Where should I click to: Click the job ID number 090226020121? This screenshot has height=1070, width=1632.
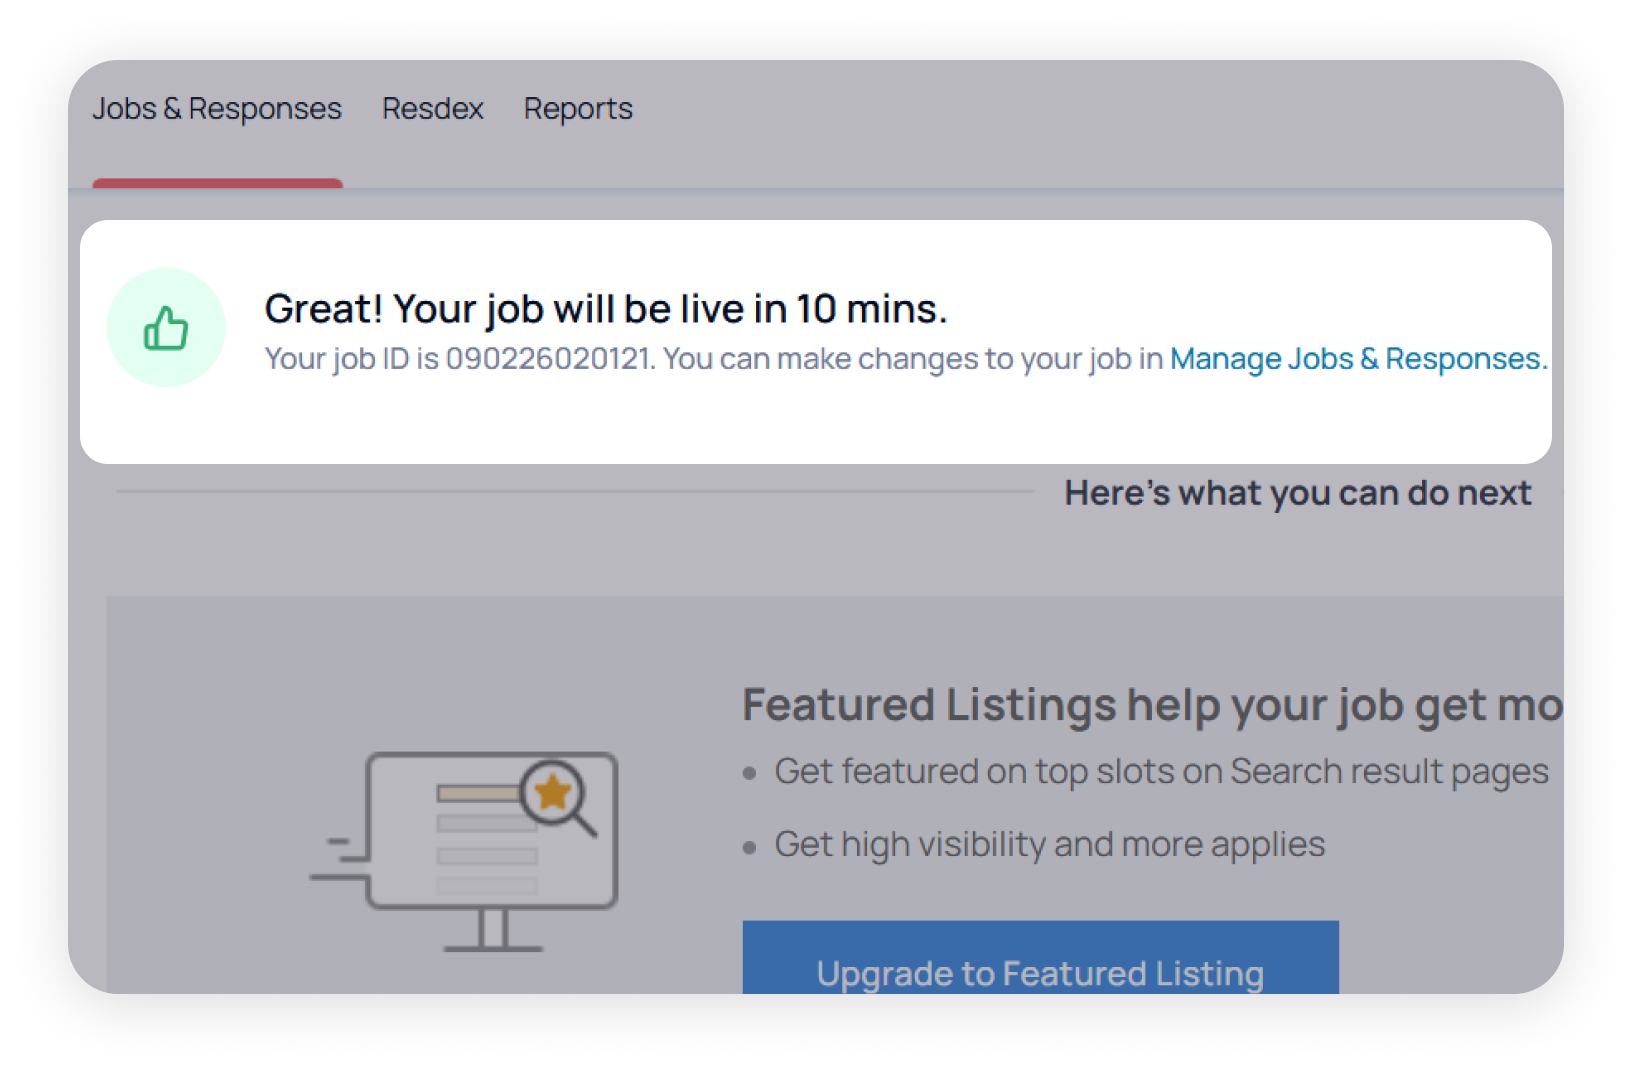pos(548,359)
